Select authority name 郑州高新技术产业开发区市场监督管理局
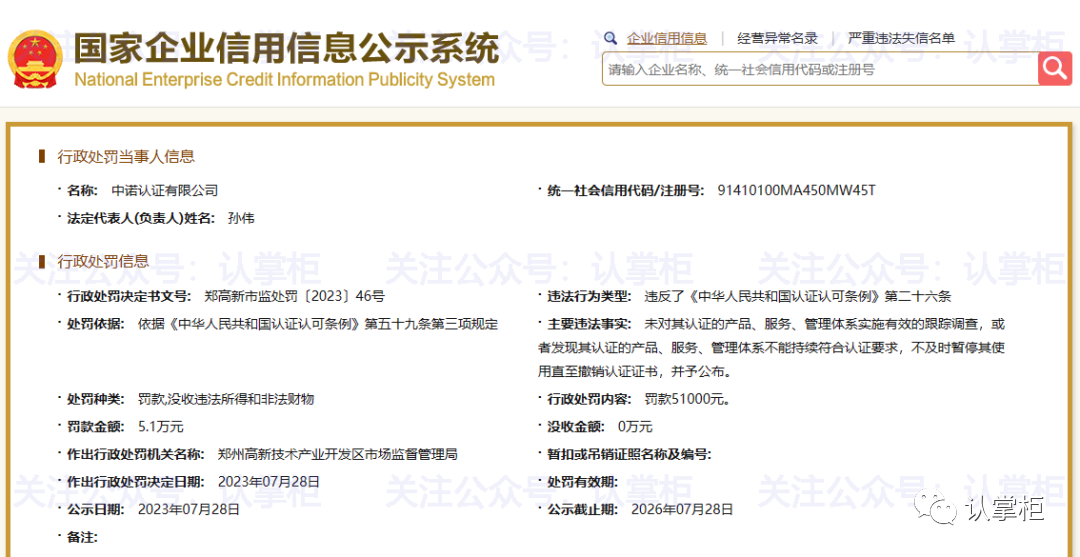The width and height of the screenshot is (1080, 557). 338,454
